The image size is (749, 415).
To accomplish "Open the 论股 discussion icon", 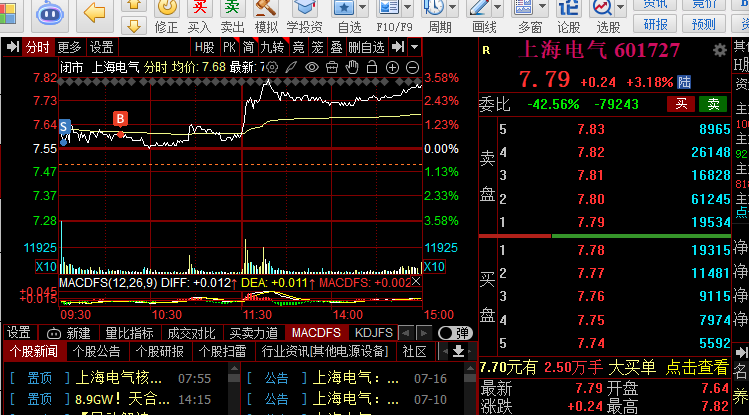I will click(x=568, y=8).
